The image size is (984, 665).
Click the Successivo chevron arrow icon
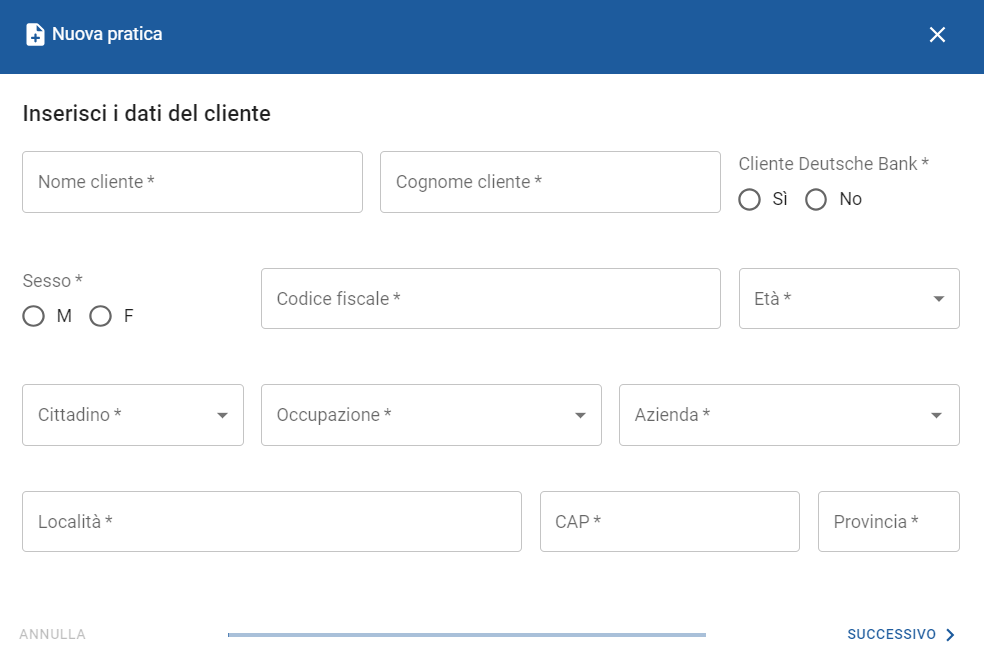[x=950, y=635]
